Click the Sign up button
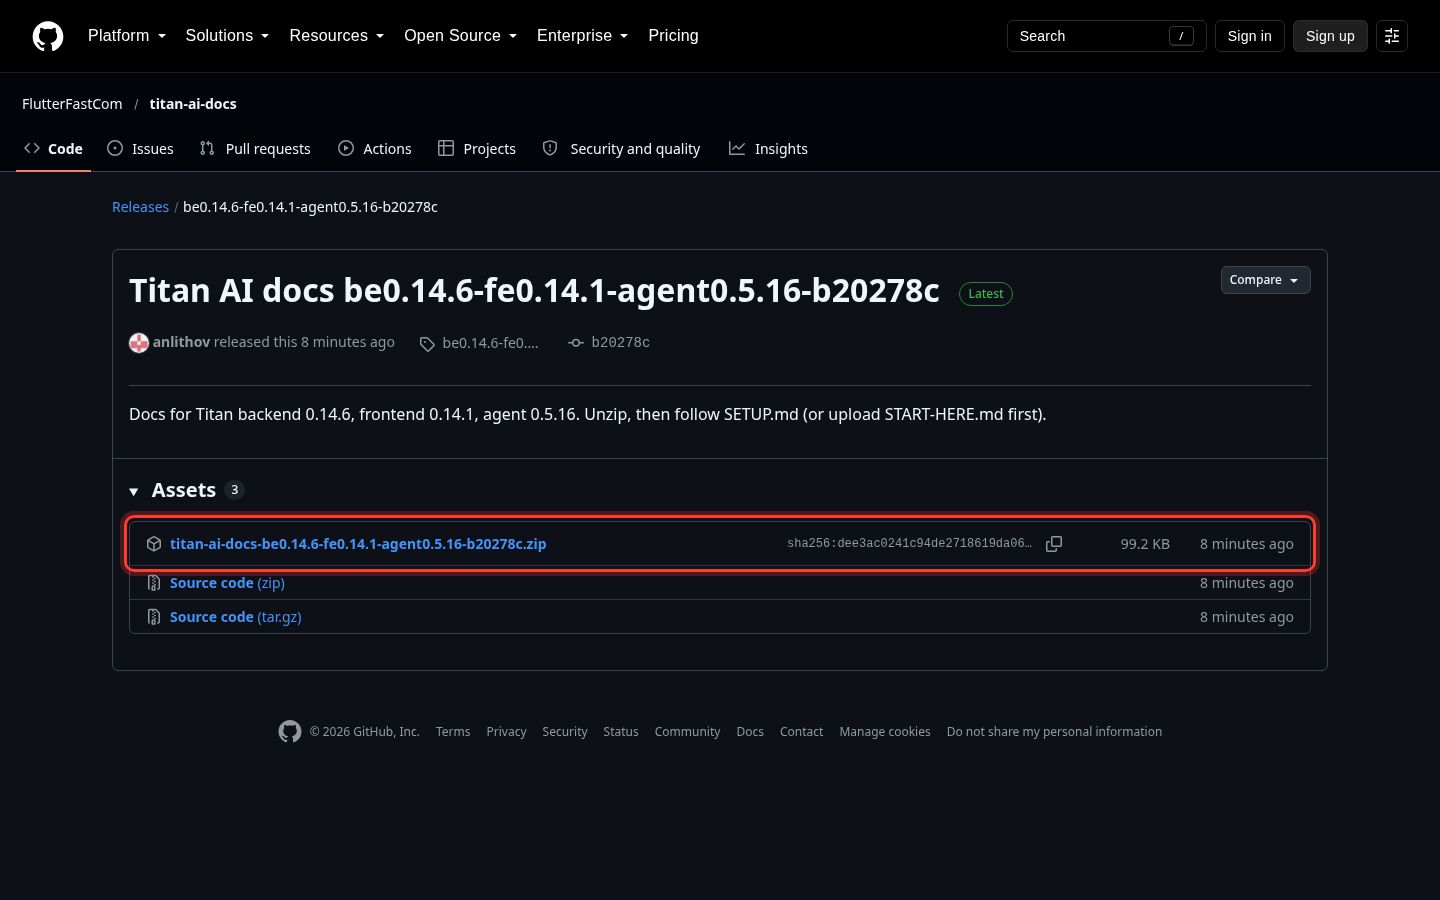This screenshot has width=1440, height=900. pyautogui.click(x=1330, y=36)
